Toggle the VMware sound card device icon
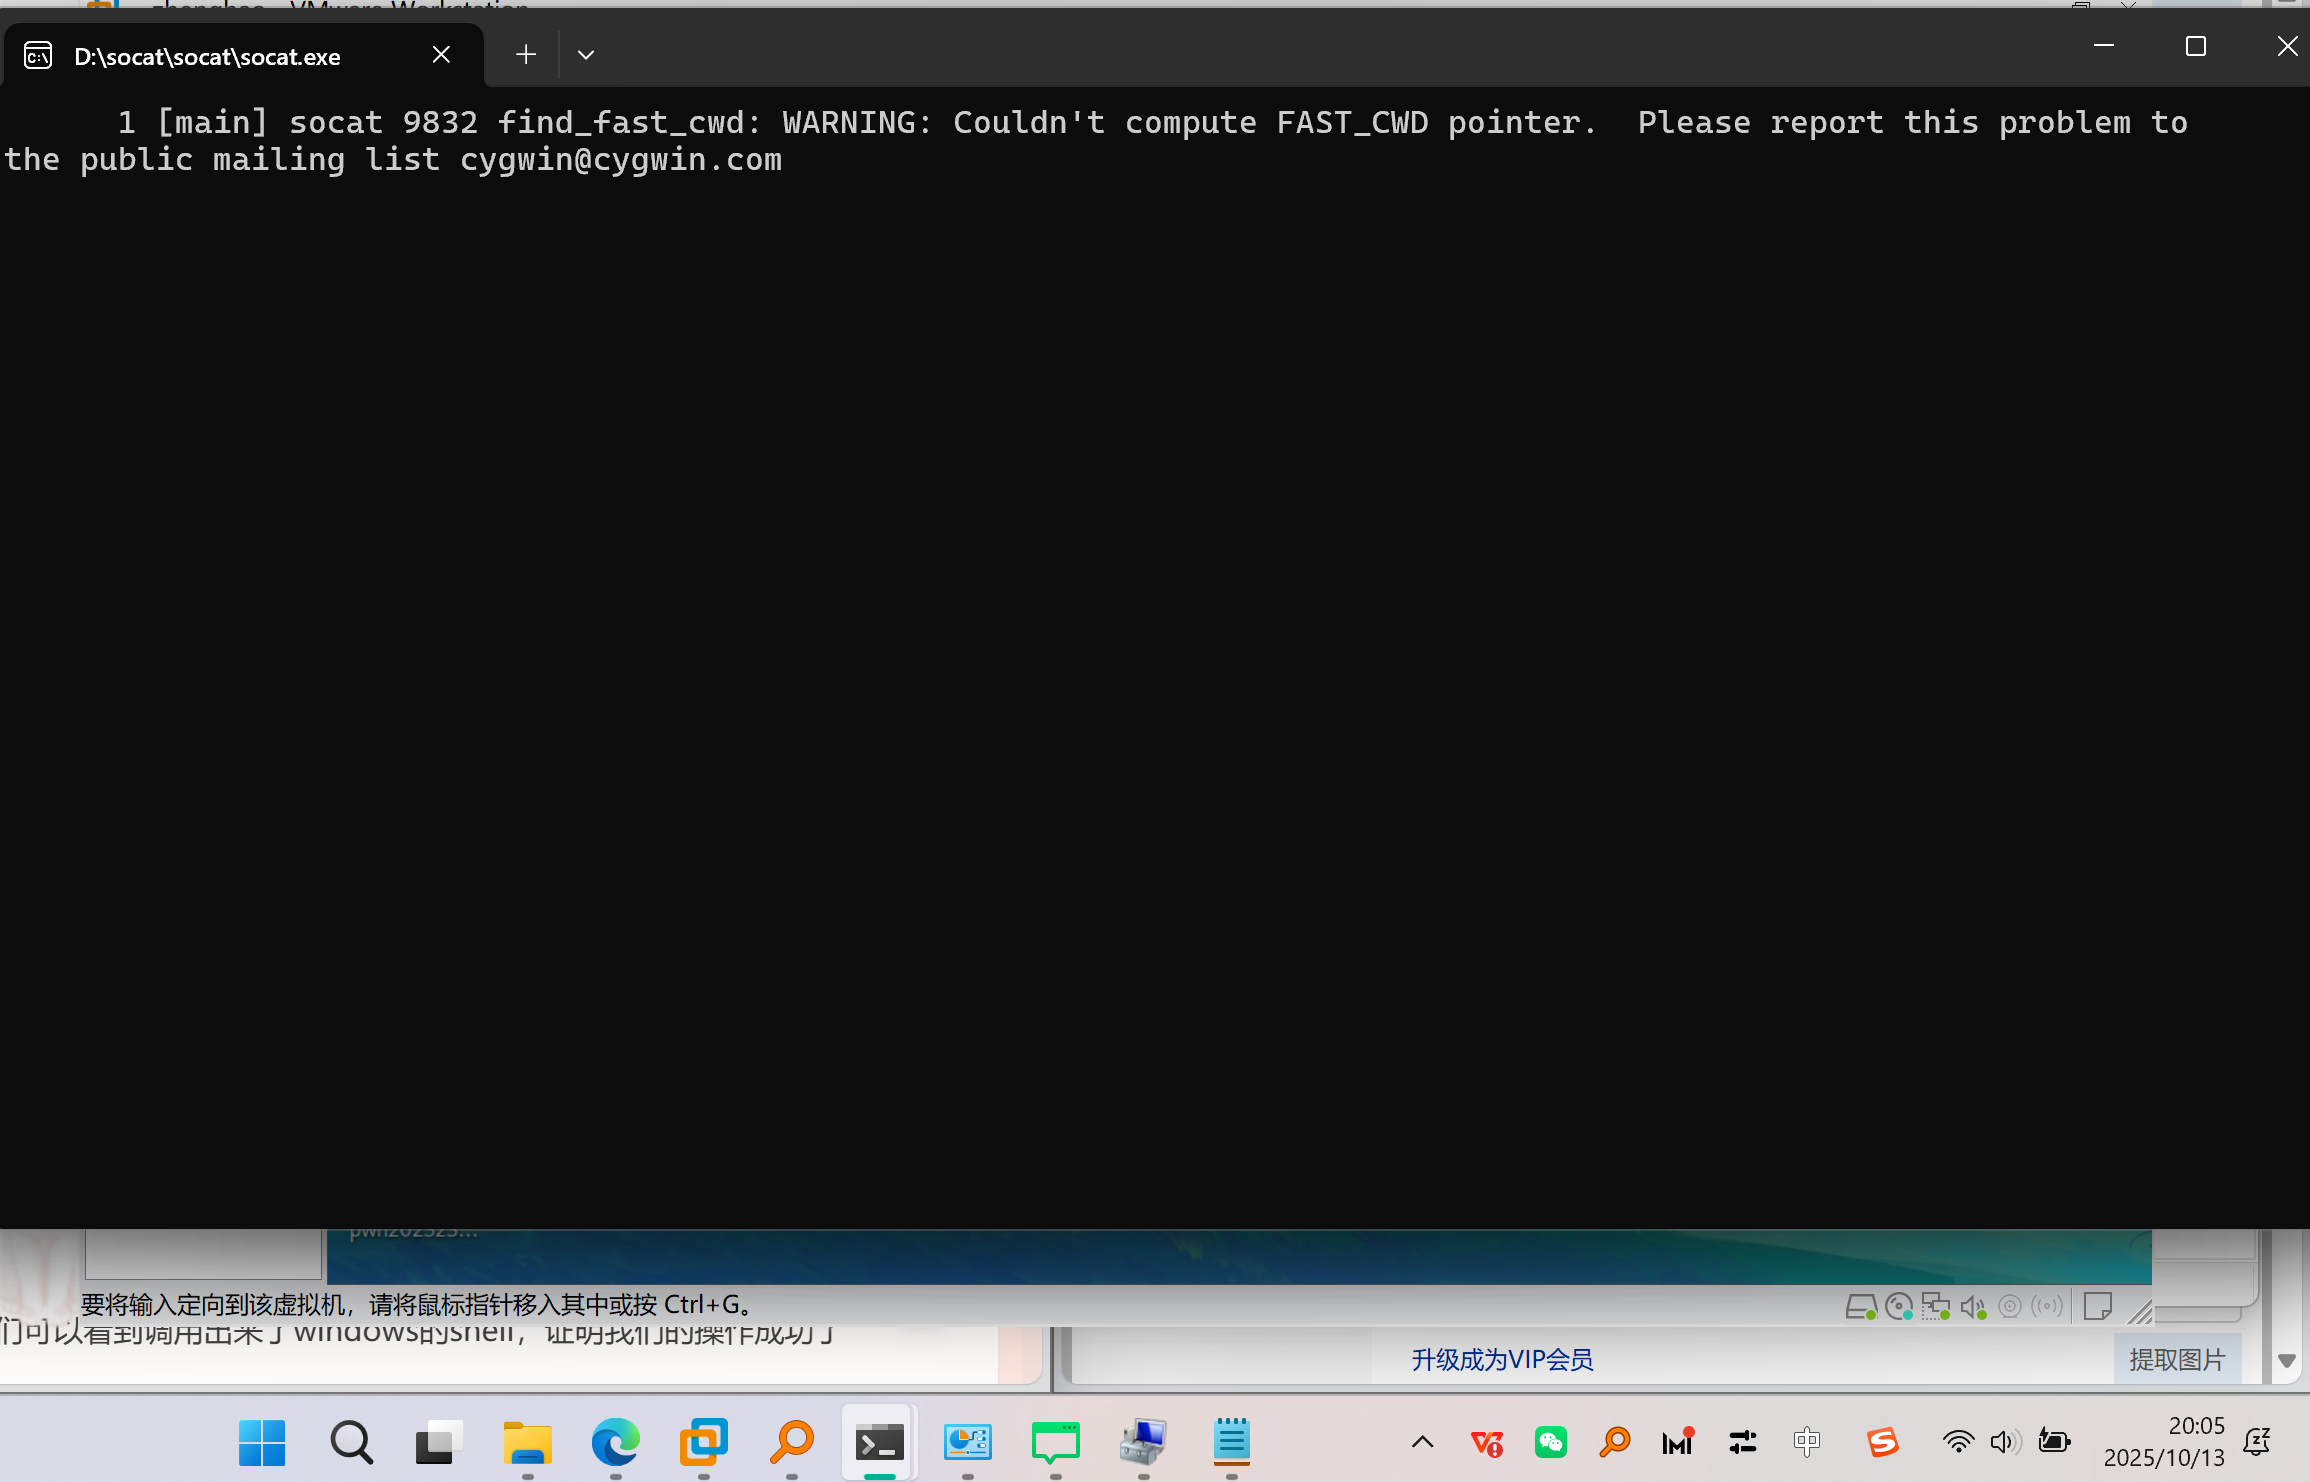Image resolution: width=2310 pixels, height=1482 pixels. click(1973, 1306)
